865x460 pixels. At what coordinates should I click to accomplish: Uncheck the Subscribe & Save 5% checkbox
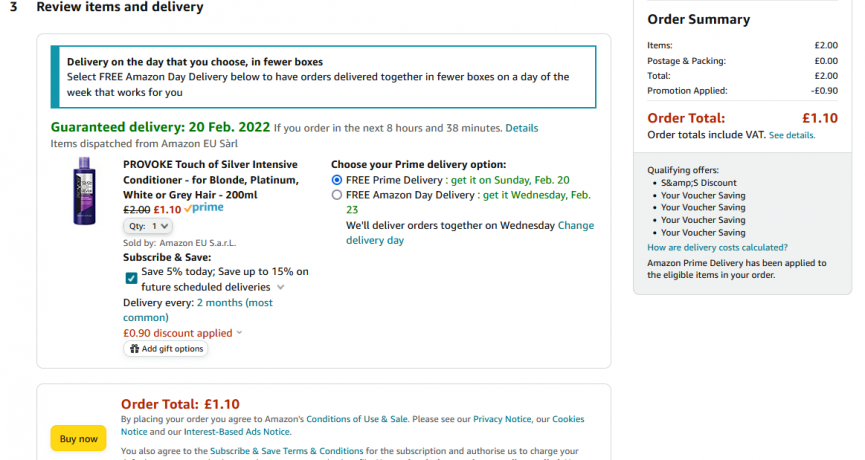(x=131, y=278)
